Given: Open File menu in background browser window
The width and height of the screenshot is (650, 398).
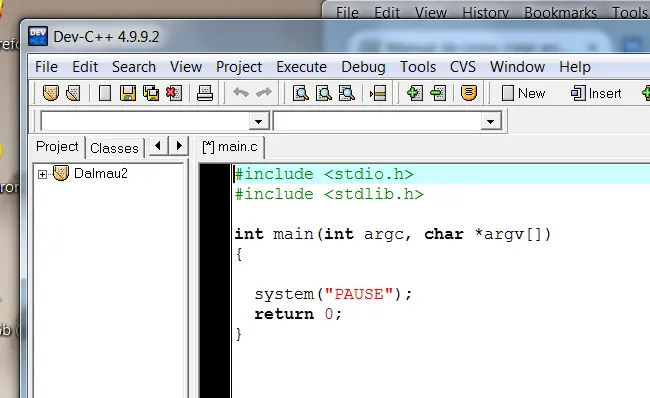Looking at the screenshot, I should pos(347,13).
